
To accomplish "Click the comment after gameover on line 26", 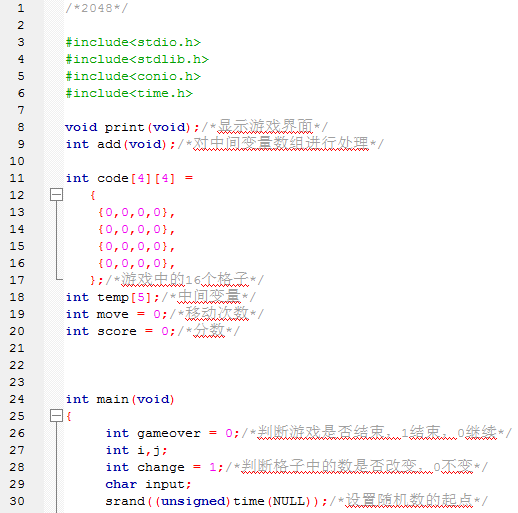I will tap(377, 433).
